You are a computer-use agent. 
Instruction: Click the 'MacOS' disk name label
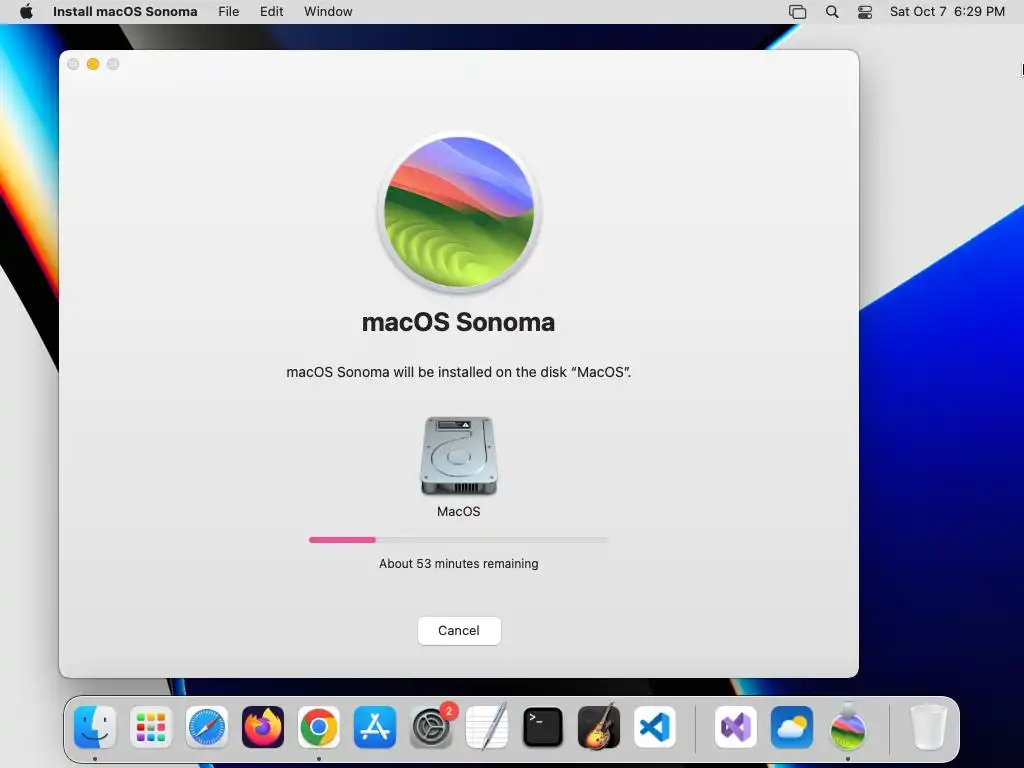pyautogui.click(x=458, y=511)
